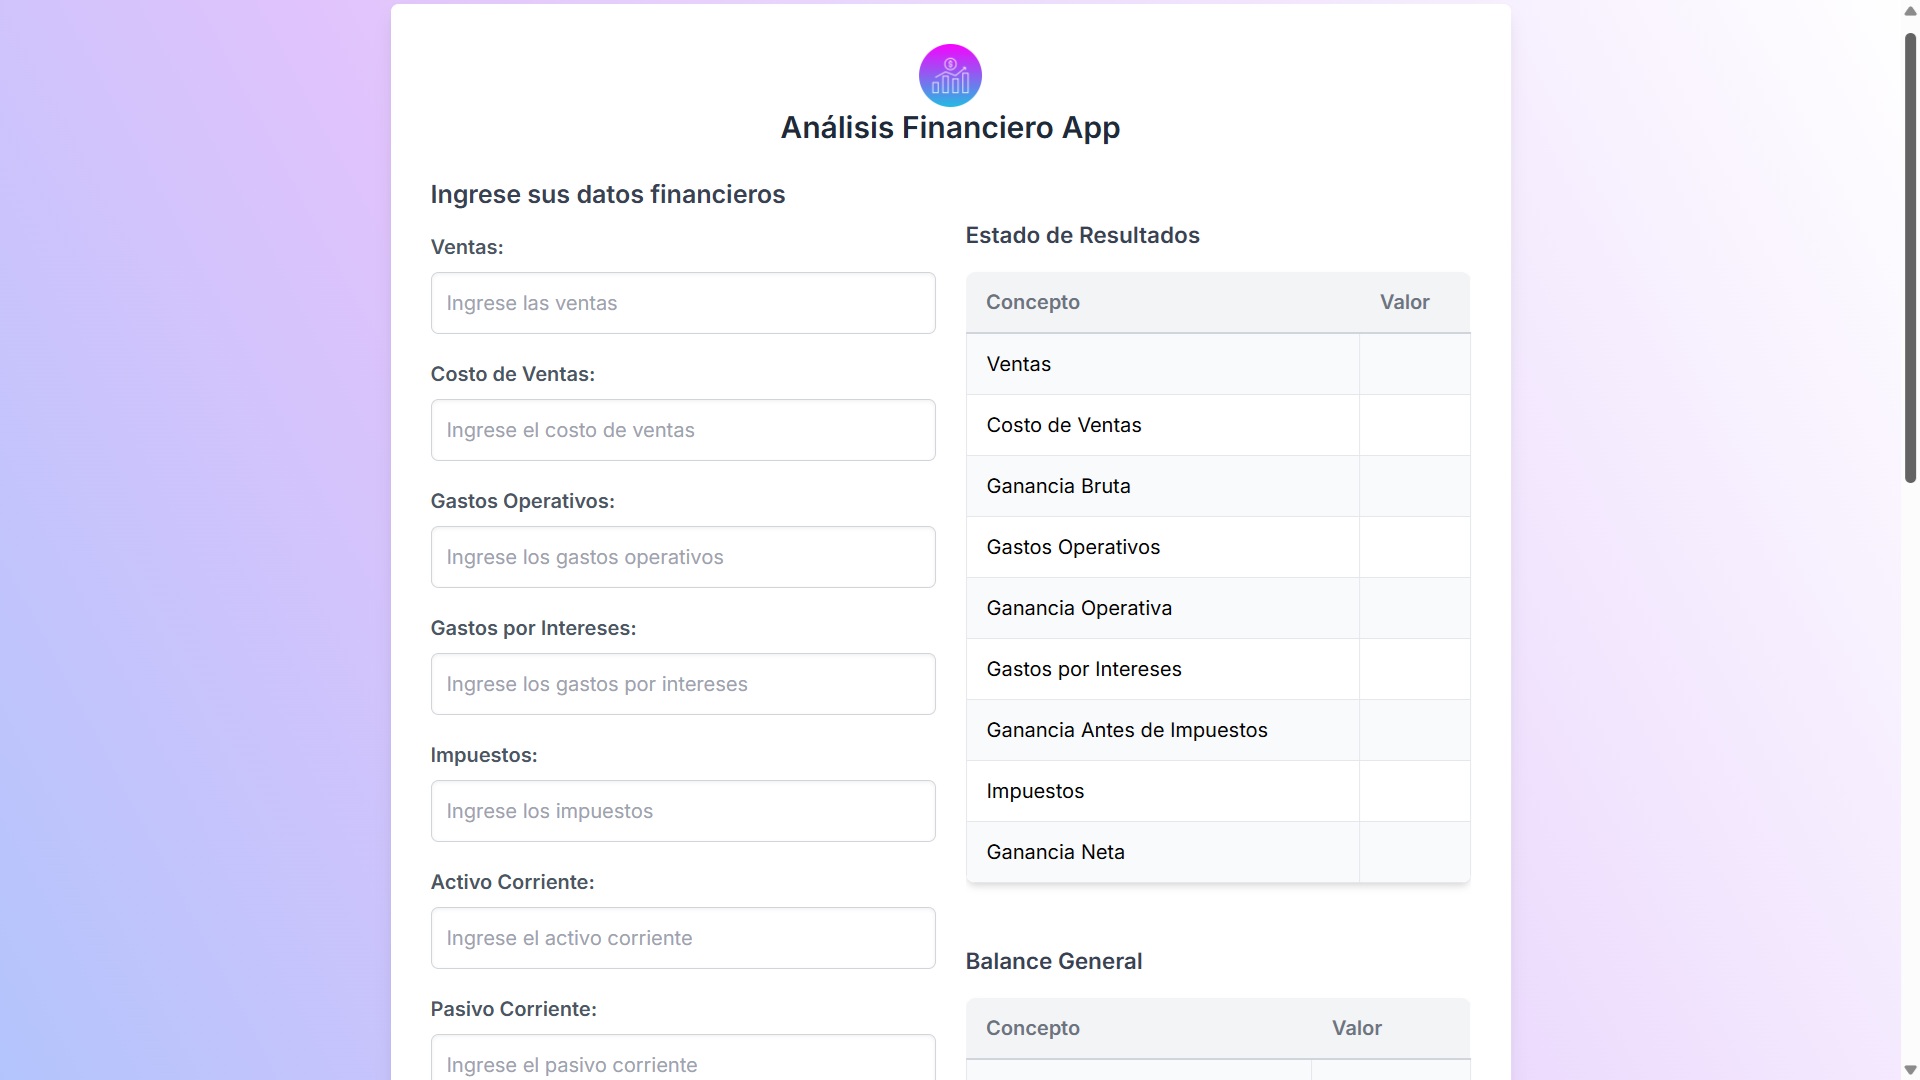
Task: Click the scrollbar down arrow
Action: 1910,1070
